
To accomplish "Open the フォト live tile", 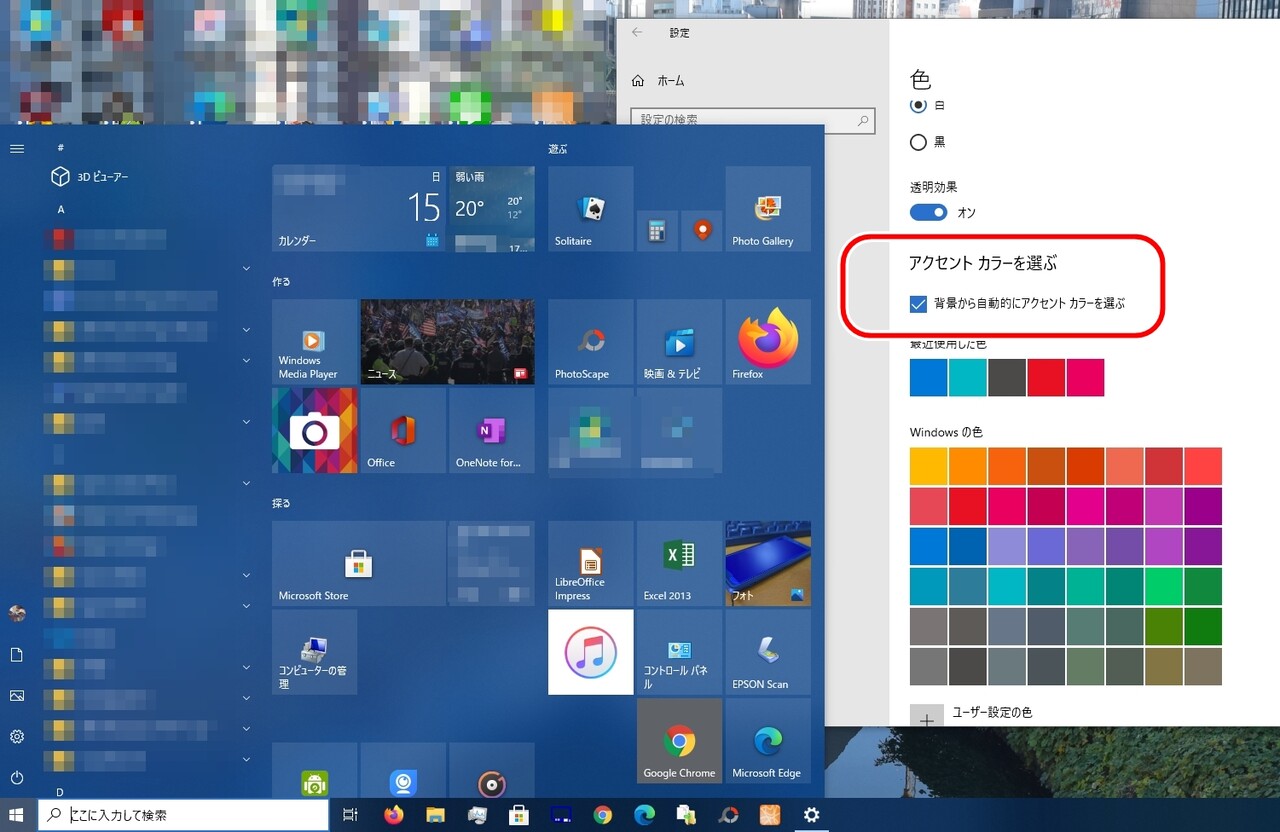I will [768, 564].
